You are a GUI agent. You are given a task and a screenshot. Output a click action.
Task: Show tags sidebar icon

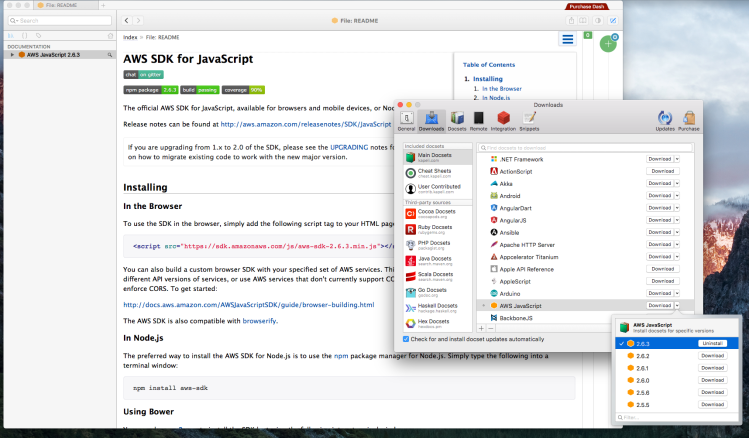pyautogui.click(x=39, y=36)
